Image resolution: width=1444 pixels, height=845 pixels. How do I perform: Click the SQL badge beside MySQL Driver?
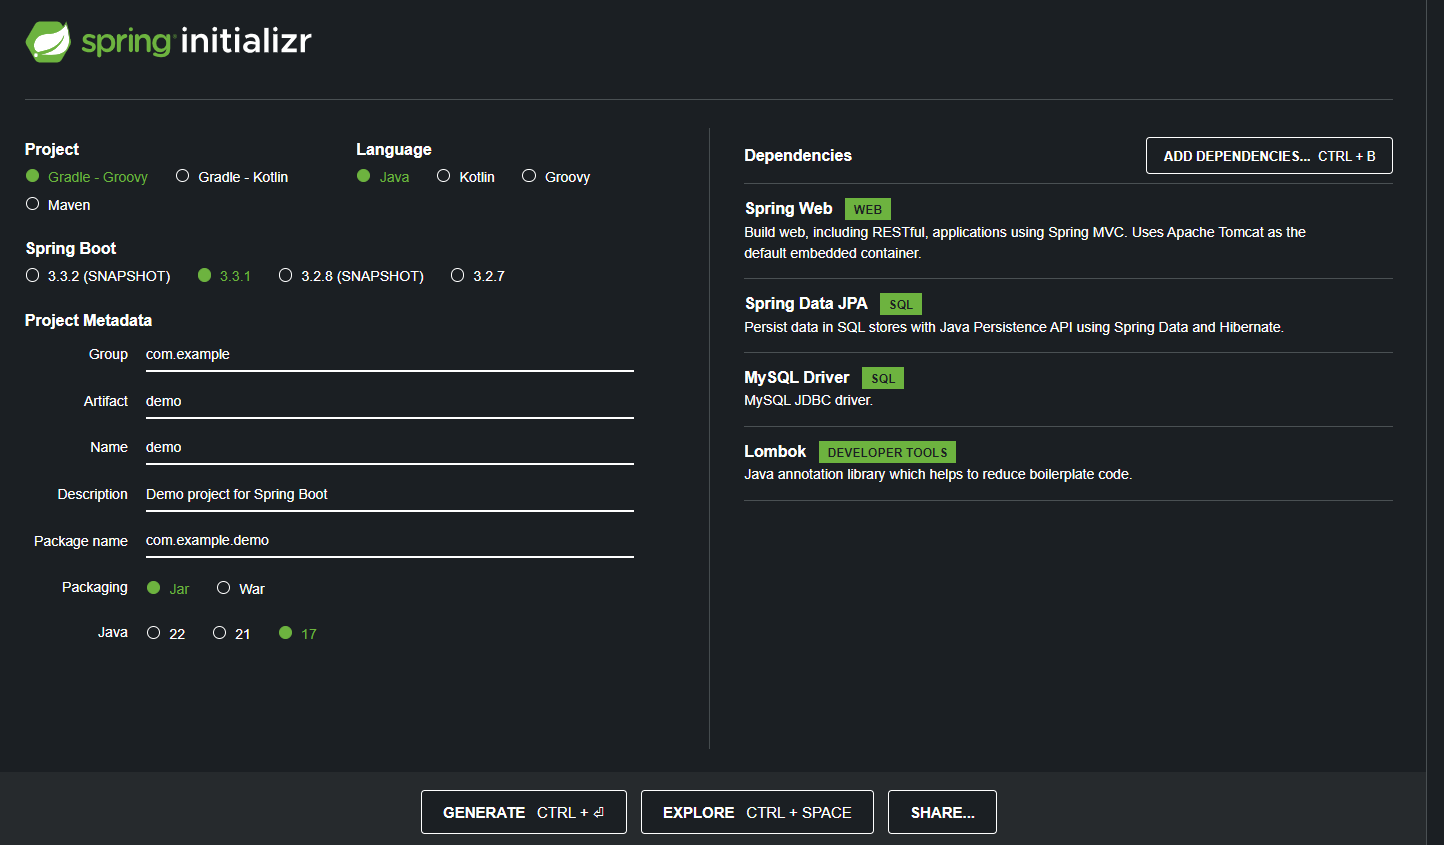click(x=883, y=378)
